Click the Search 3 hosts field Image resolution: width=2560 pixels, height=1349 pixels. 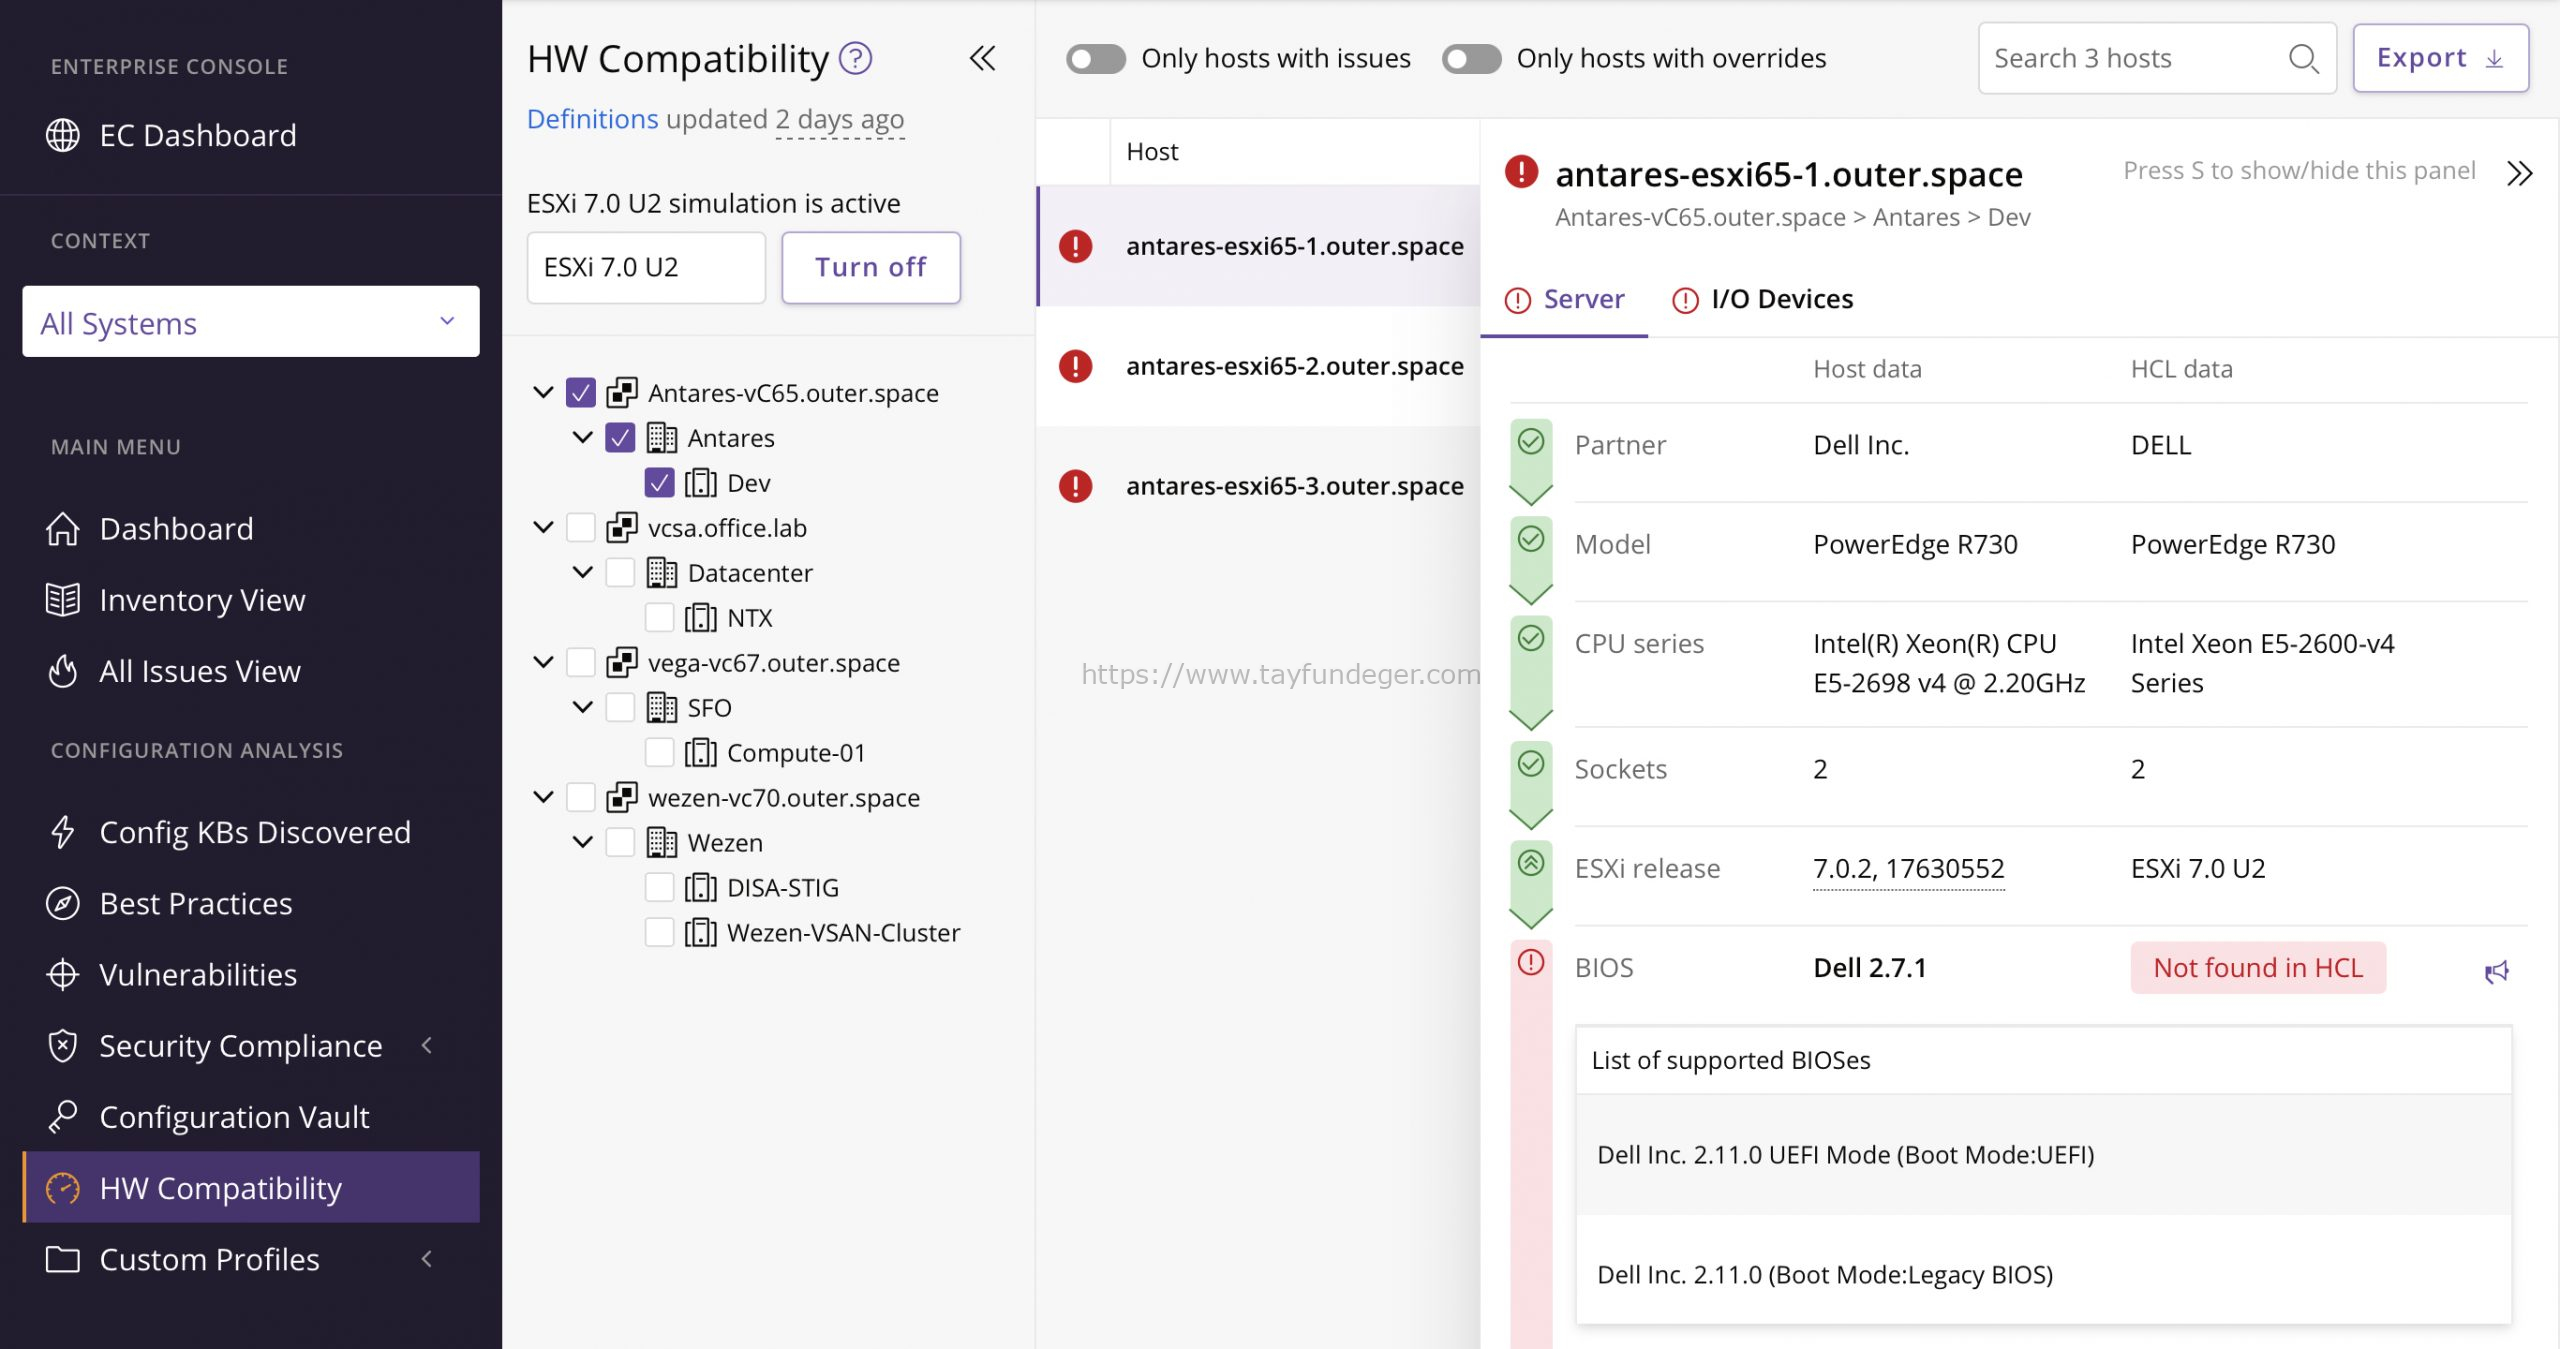point(2157,58)
